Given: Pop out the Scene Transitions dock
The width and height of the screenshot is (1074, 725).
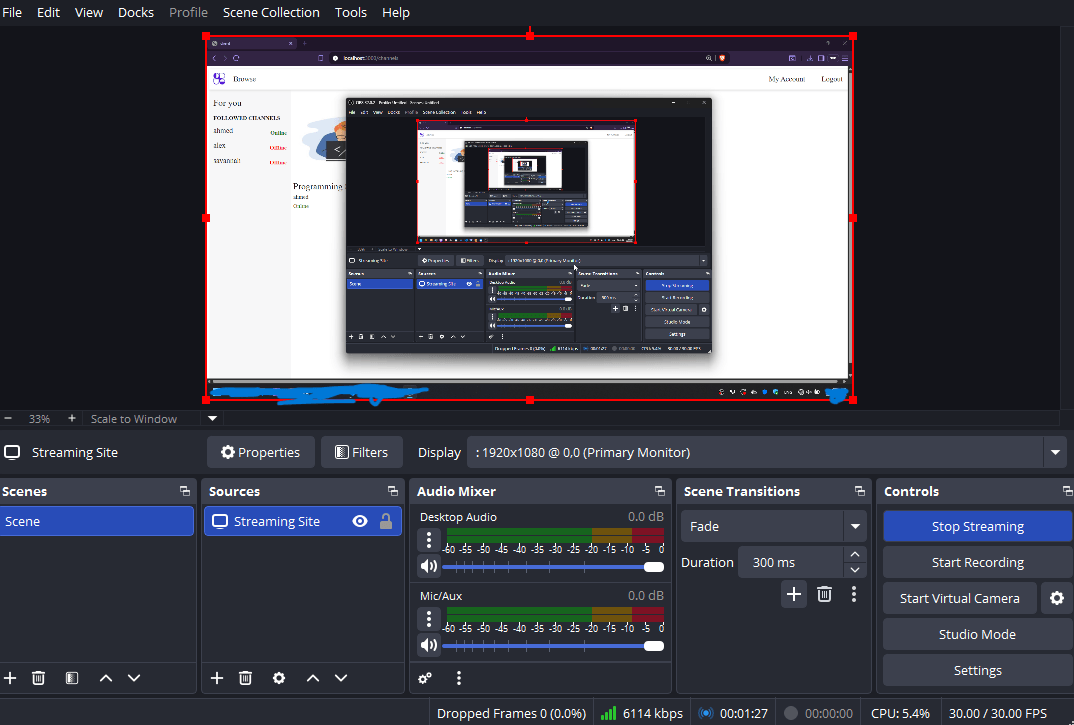Looking at the screenshot, I should coord(860,491).
